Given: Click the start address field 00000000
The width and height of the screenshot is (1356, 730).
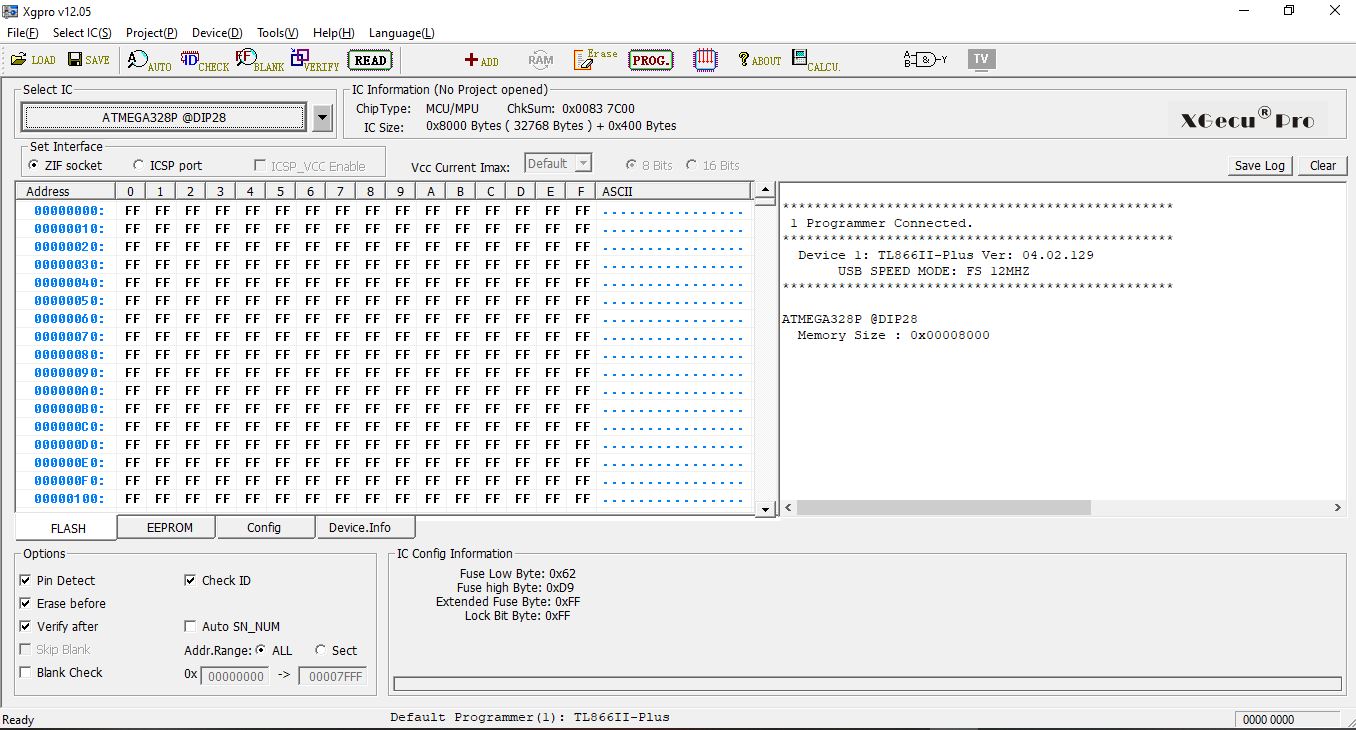Looking at the screenshot, I should (x=235, y=676).
